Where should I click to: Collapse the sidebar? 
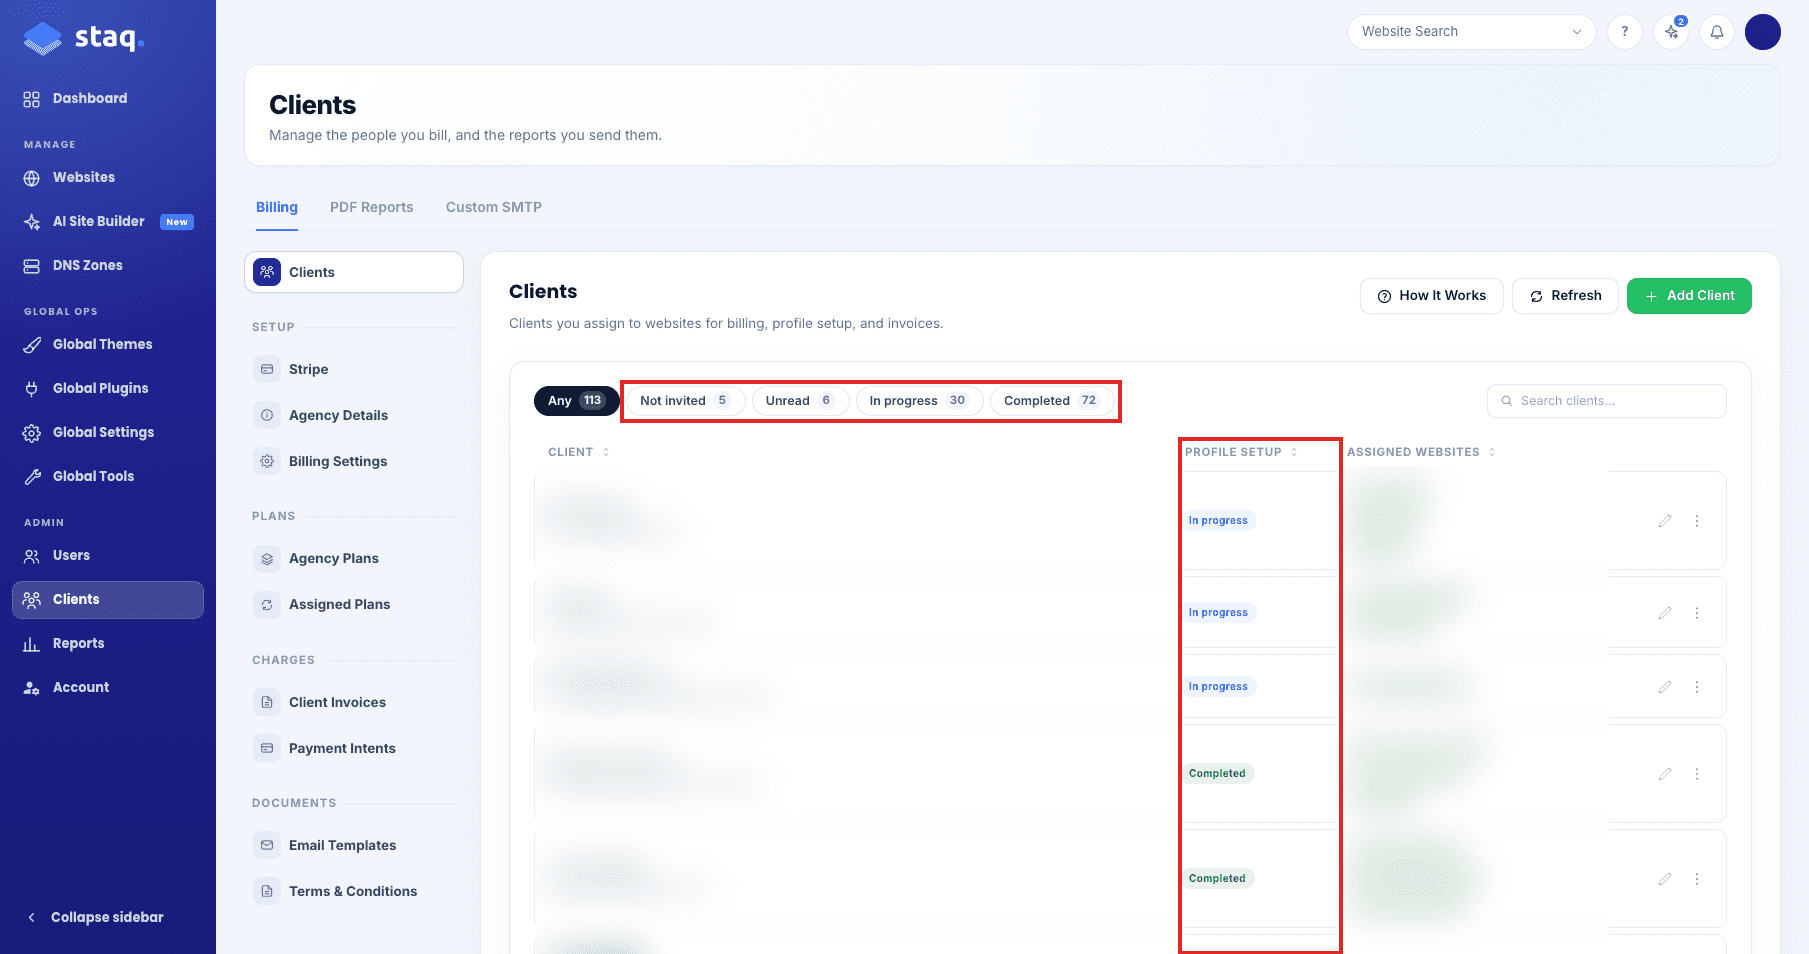95,917
